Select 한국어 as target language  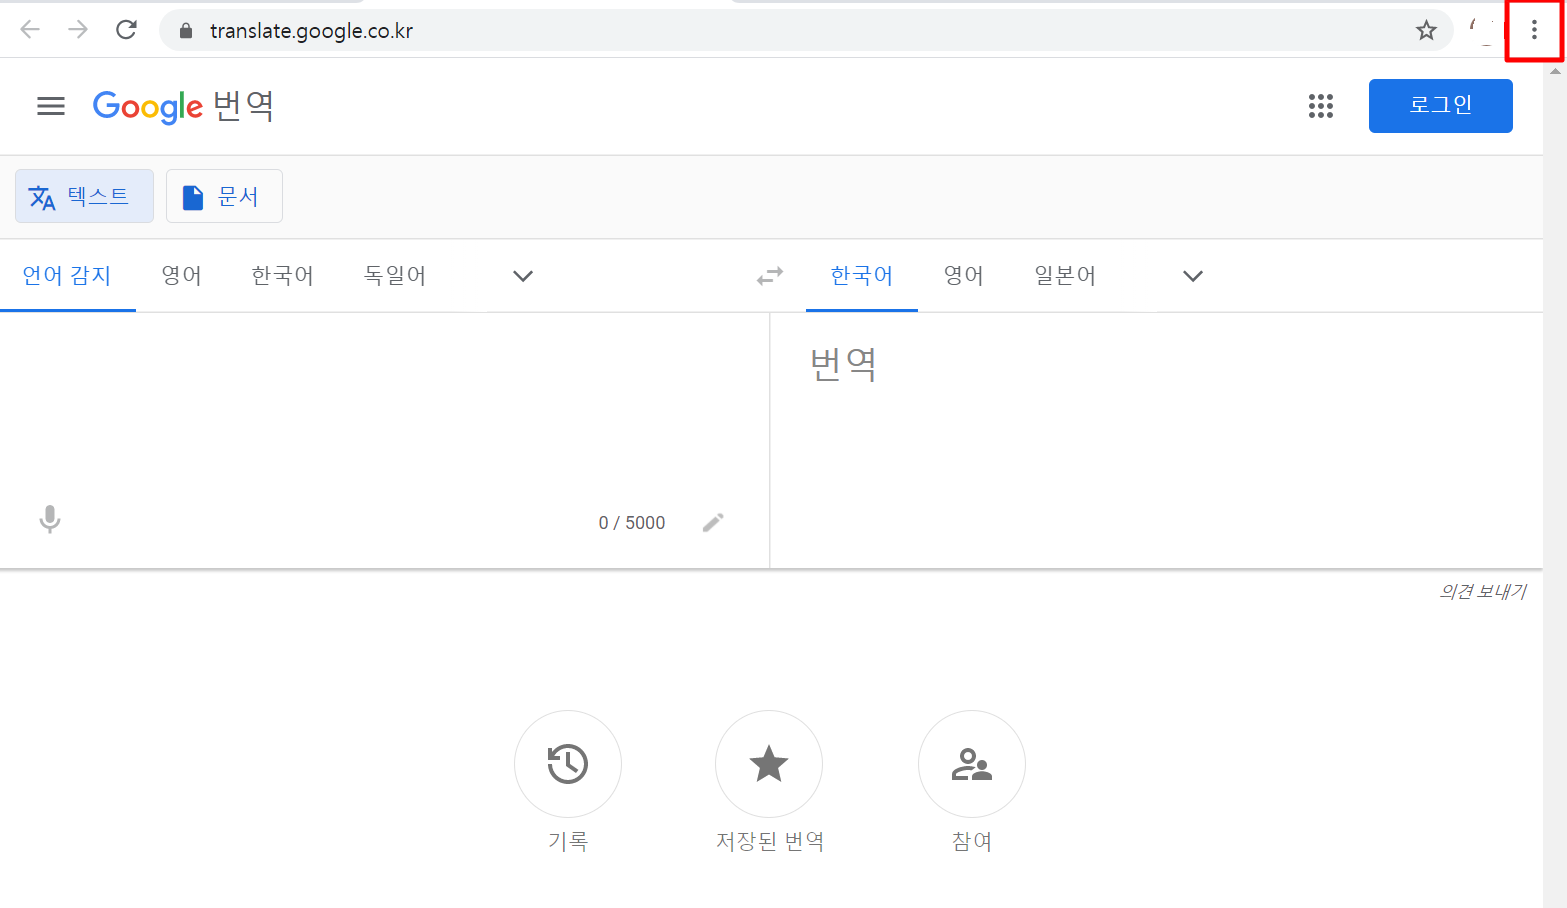coord(862,276)
